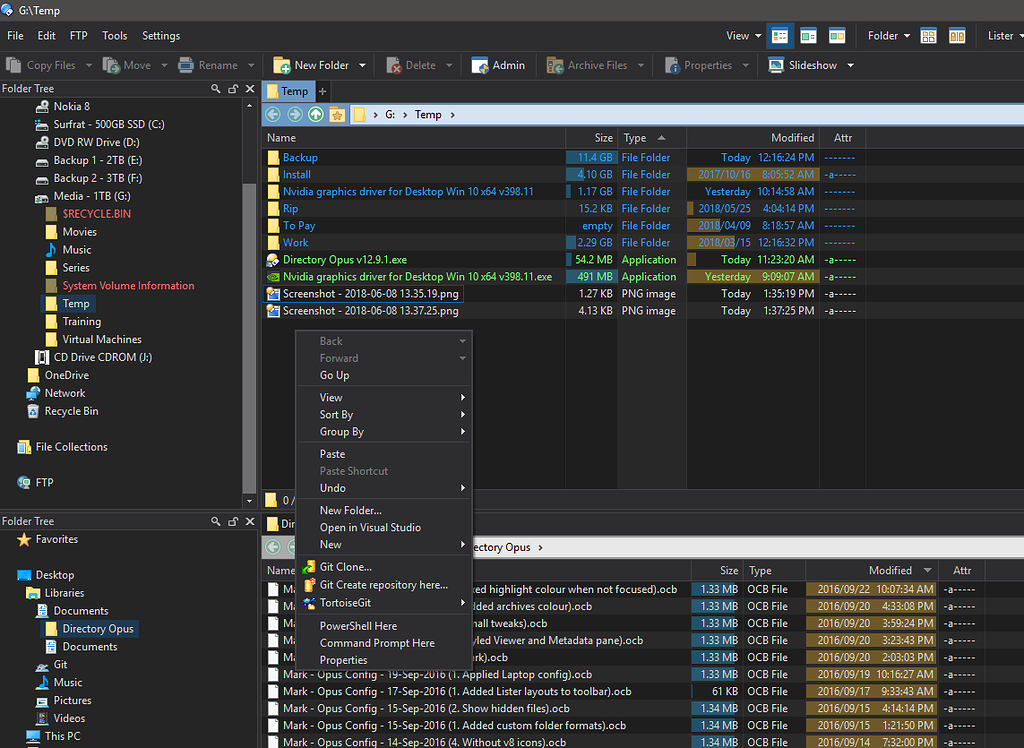Click search icon in top Folder Tree header
Image resolution: width=1024 pixels, height=748 pixels.
pos(216,89)
